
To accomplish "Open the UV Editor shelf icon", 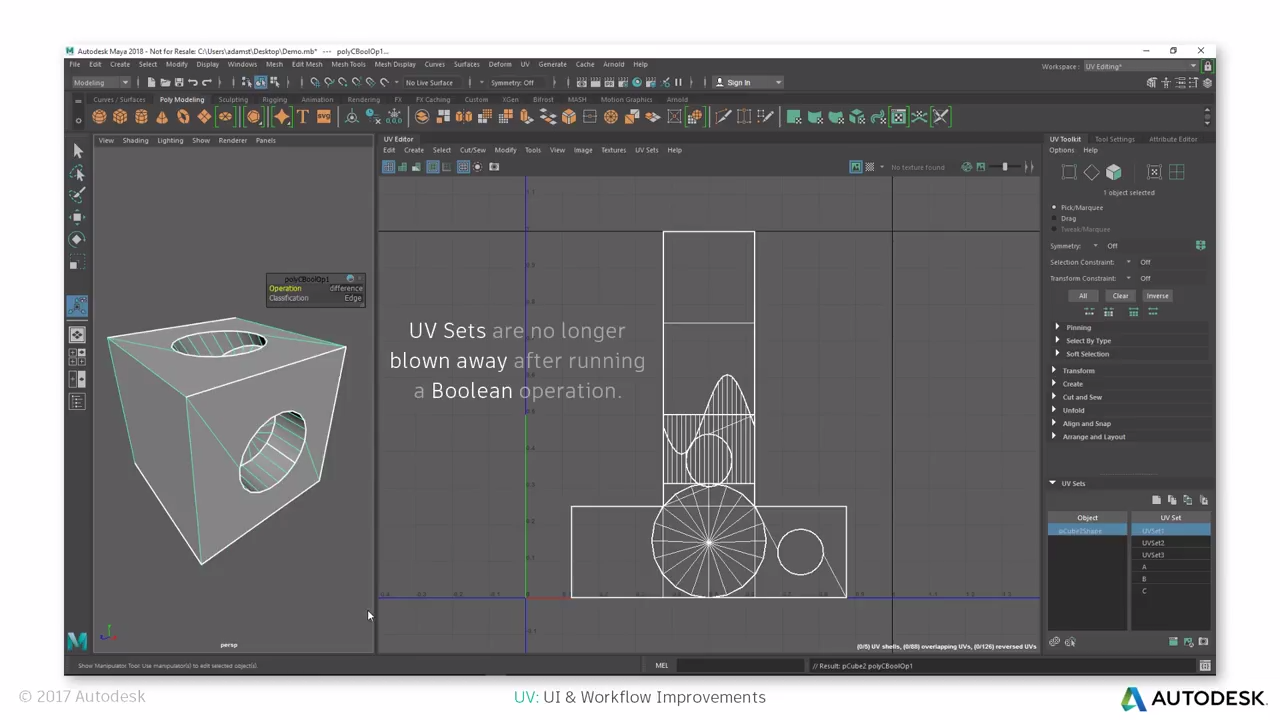I will pos(899,117).
